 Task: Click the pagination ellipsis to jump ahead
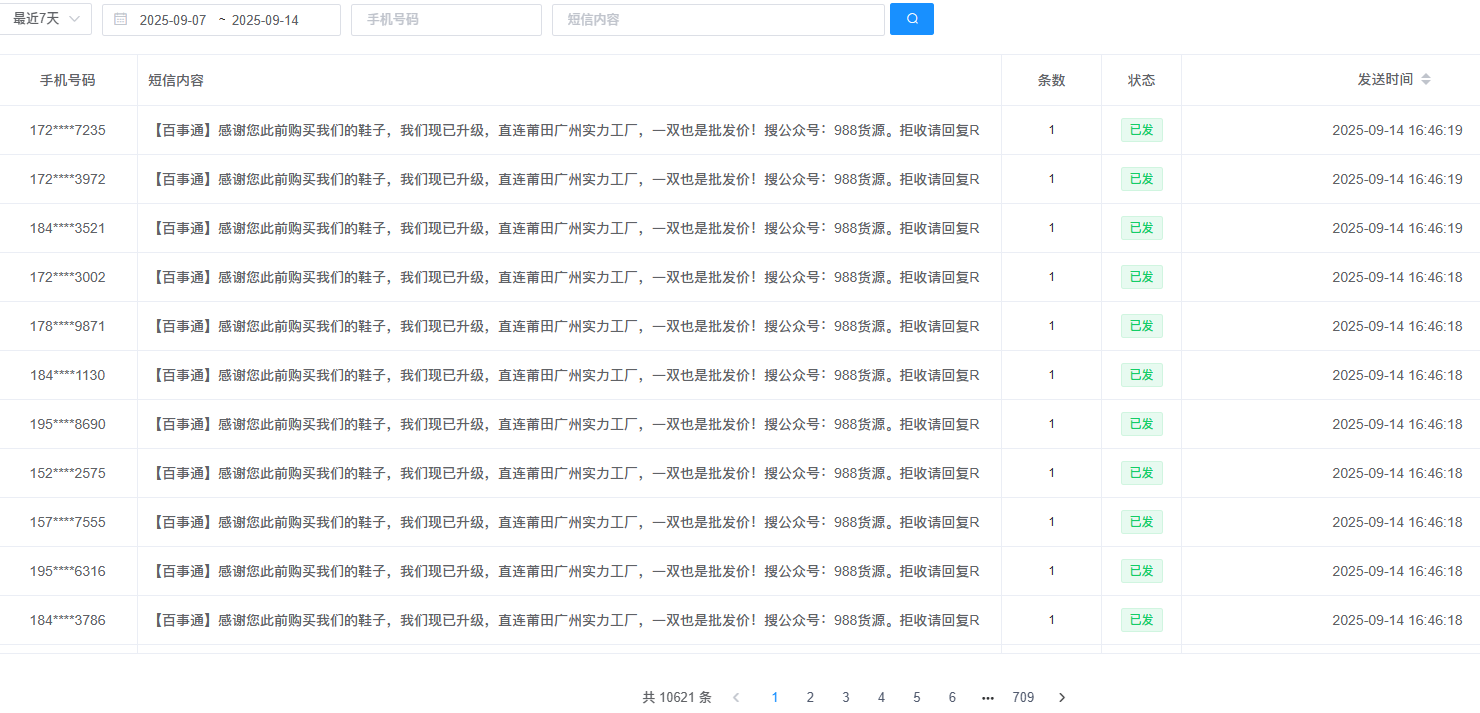tap(987, 697)
